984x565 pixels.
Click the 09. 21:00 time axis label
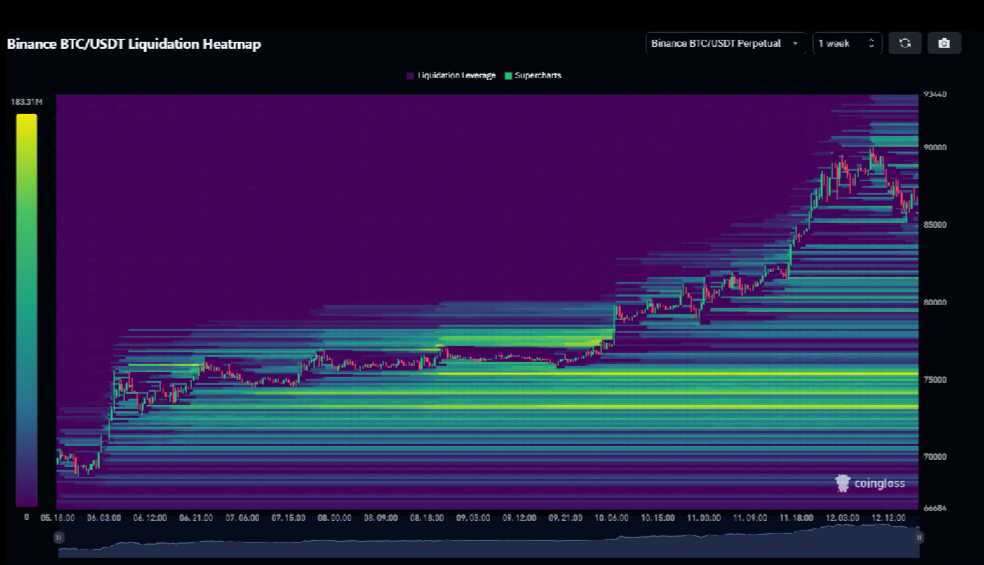click(x=565, y=518)
